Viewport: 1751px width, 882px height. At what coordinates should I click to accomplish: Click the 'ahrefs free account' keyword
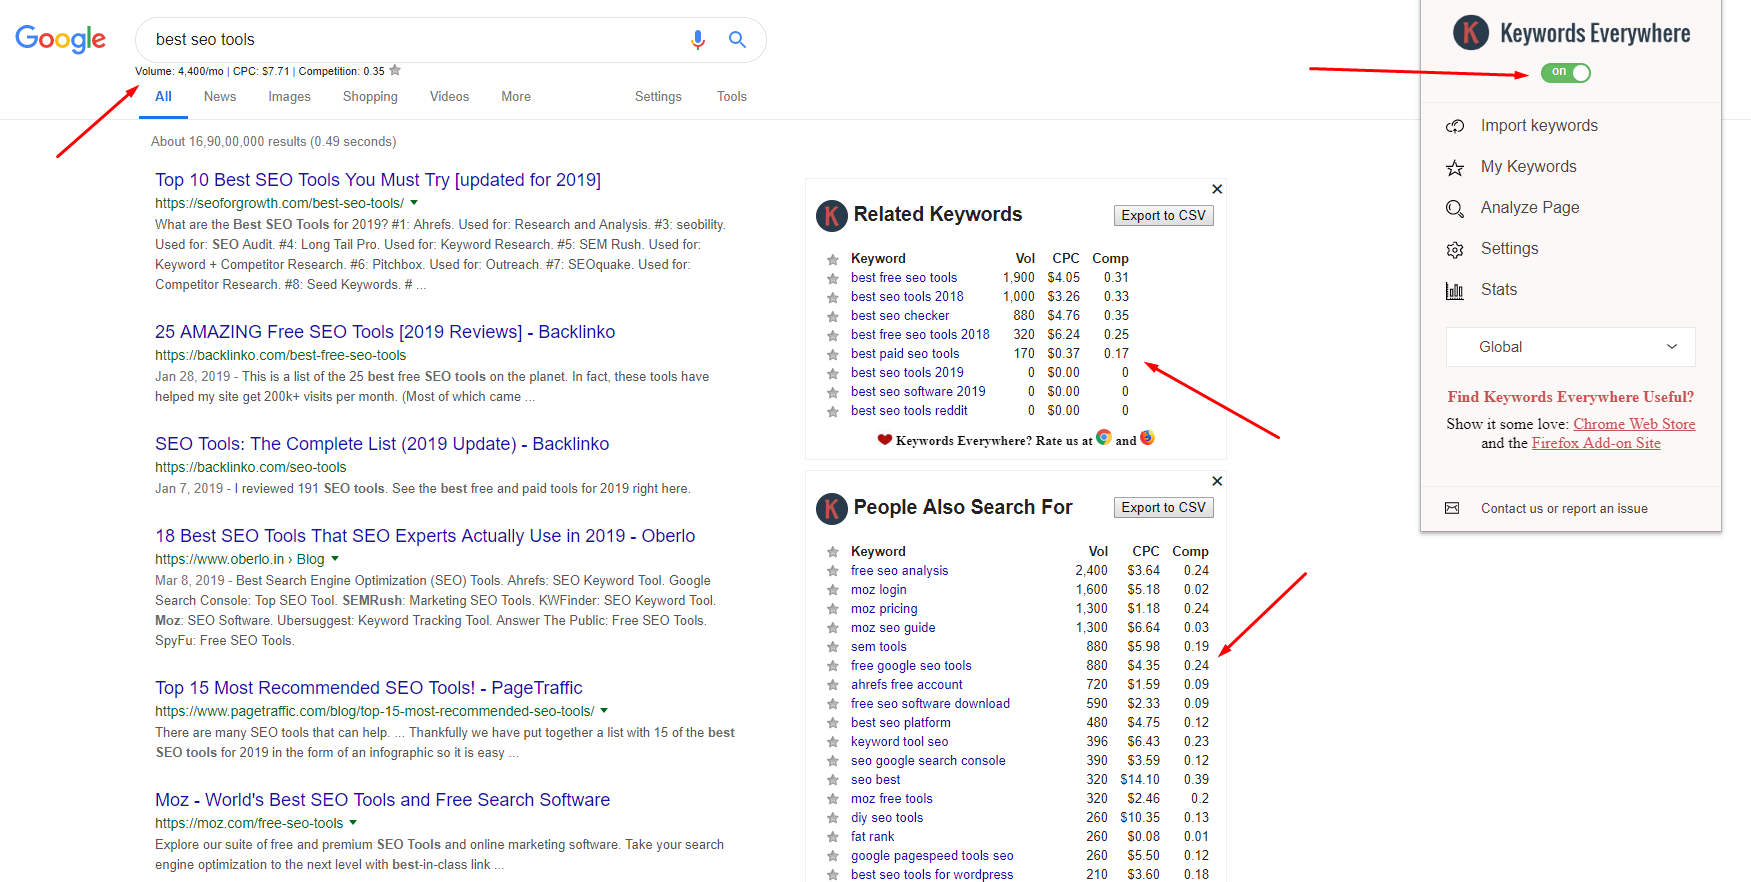(x=907, y=685)
